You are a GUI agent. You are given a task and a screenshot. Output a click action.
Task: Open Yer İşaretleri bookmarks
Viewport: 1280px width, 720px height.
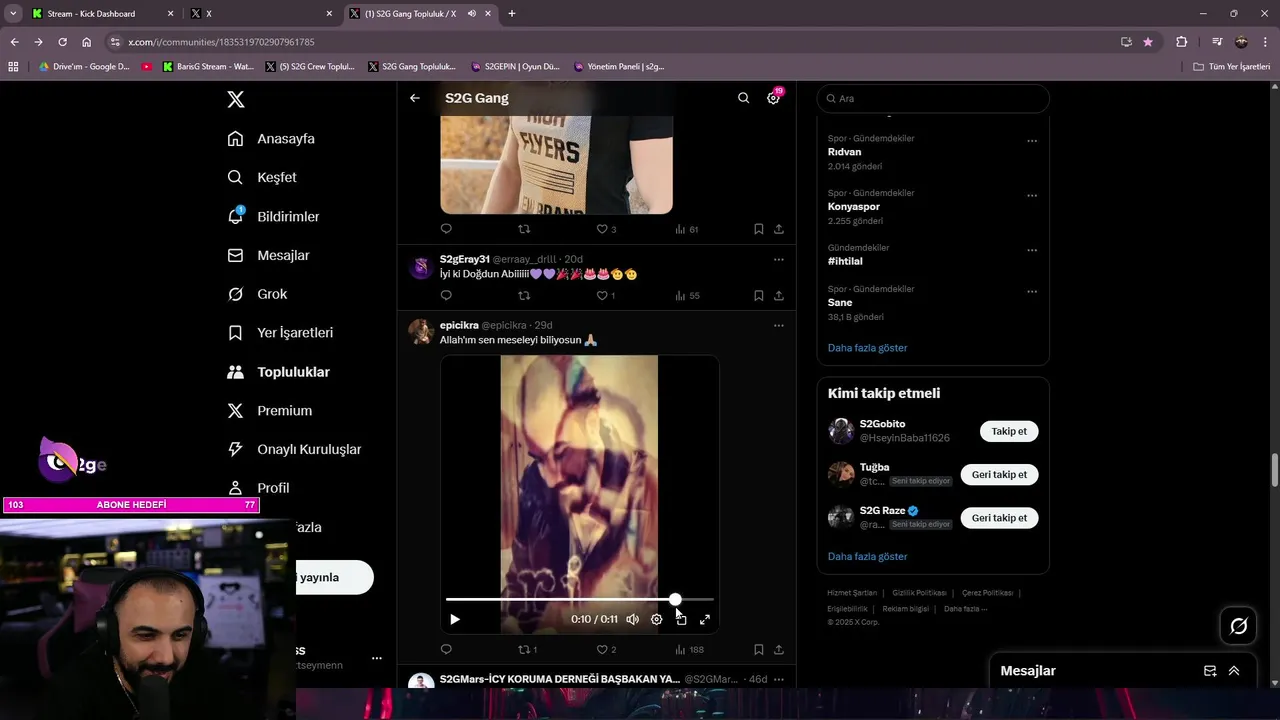point(280,333)
